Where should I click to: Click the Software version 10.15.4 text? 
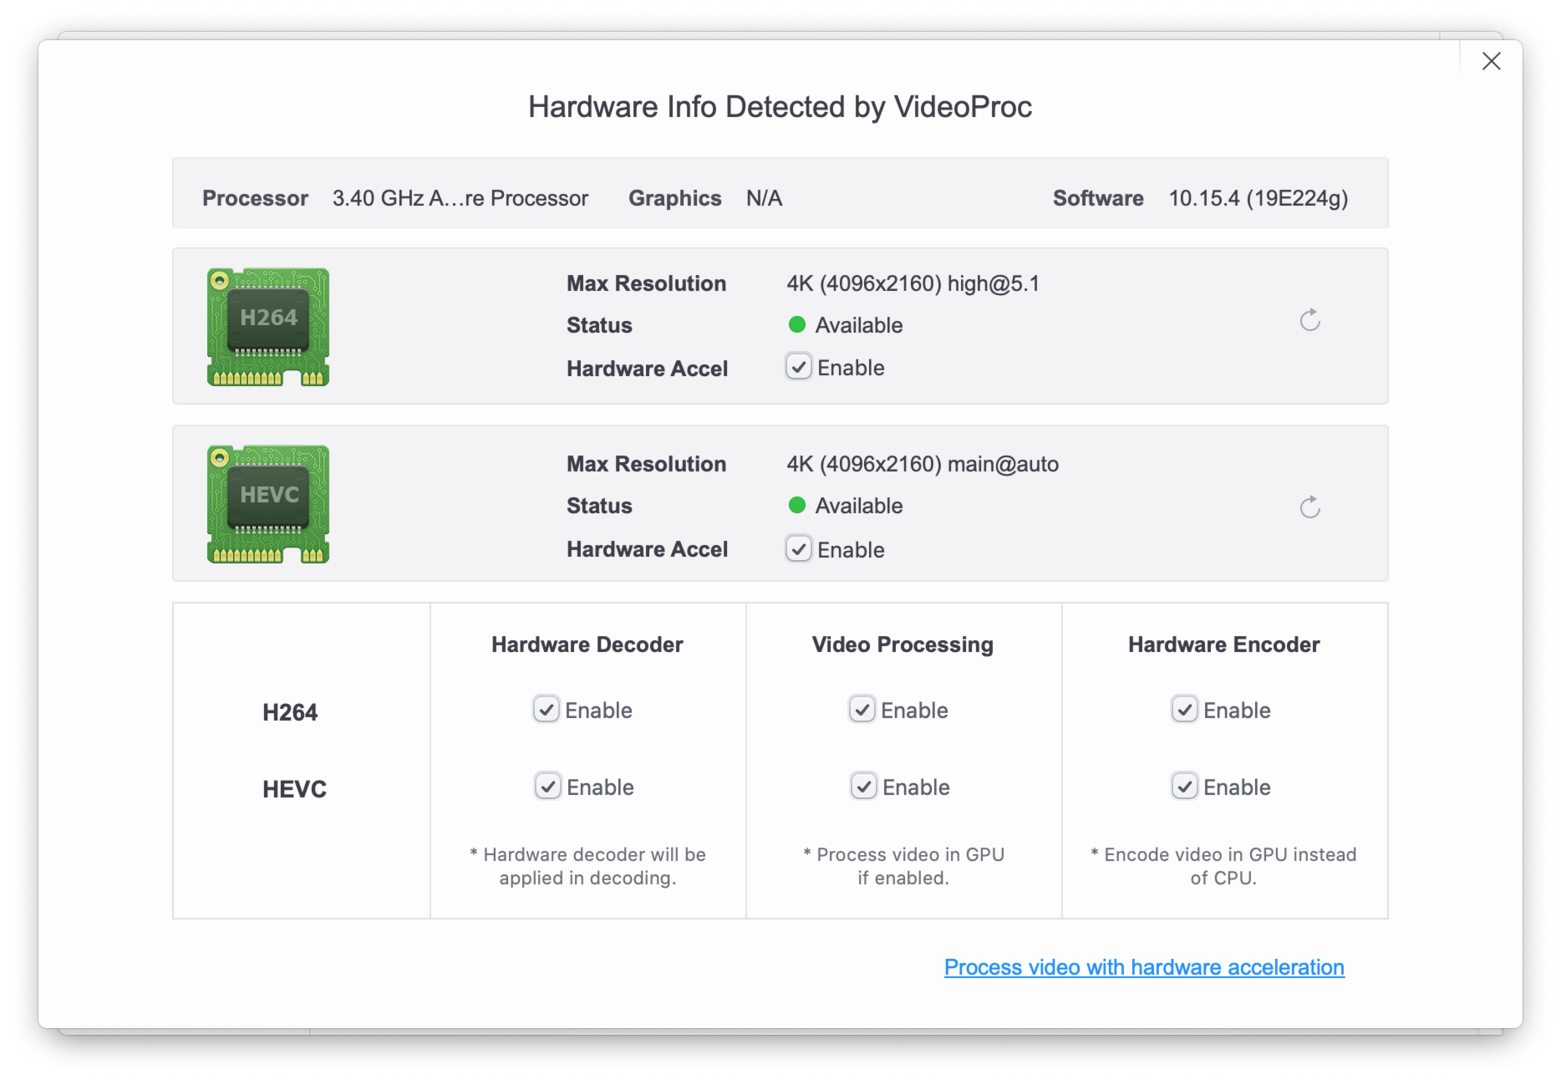click(1258, 198)
